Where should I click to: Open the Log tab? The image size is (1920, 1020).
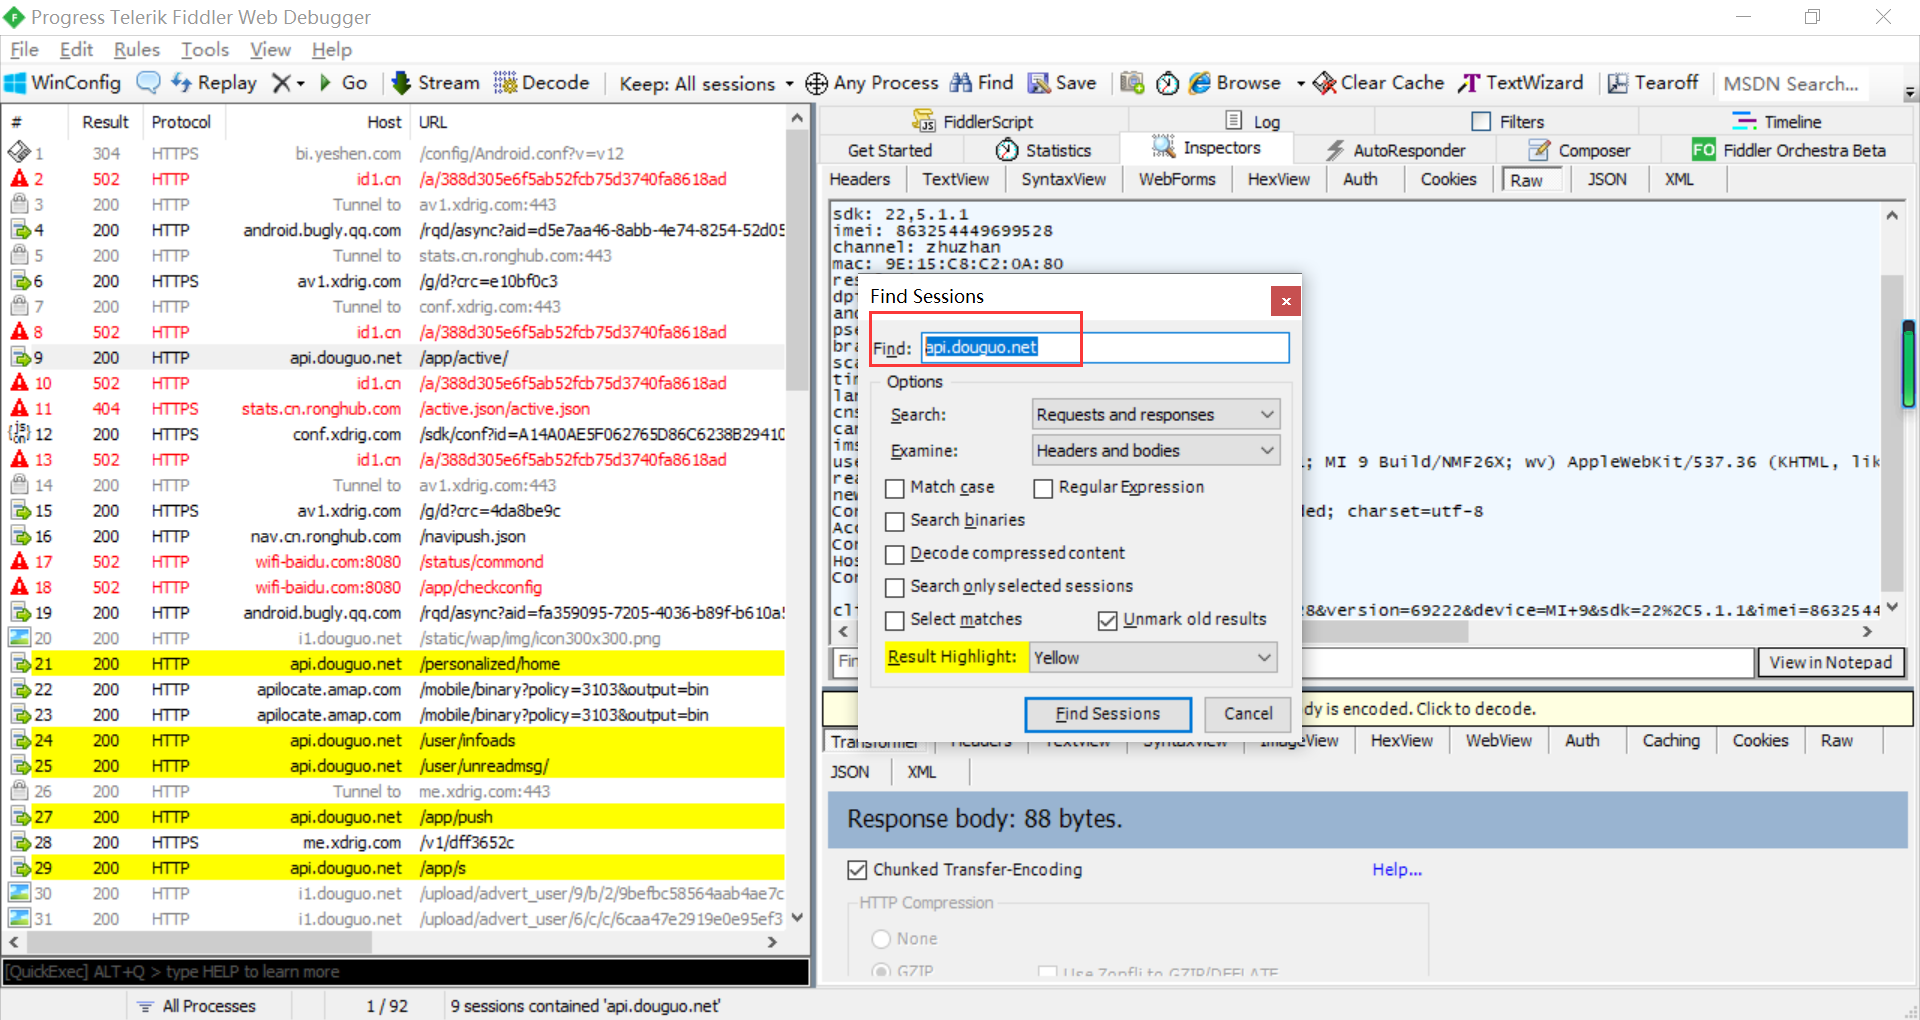(x=1254, y=121)
